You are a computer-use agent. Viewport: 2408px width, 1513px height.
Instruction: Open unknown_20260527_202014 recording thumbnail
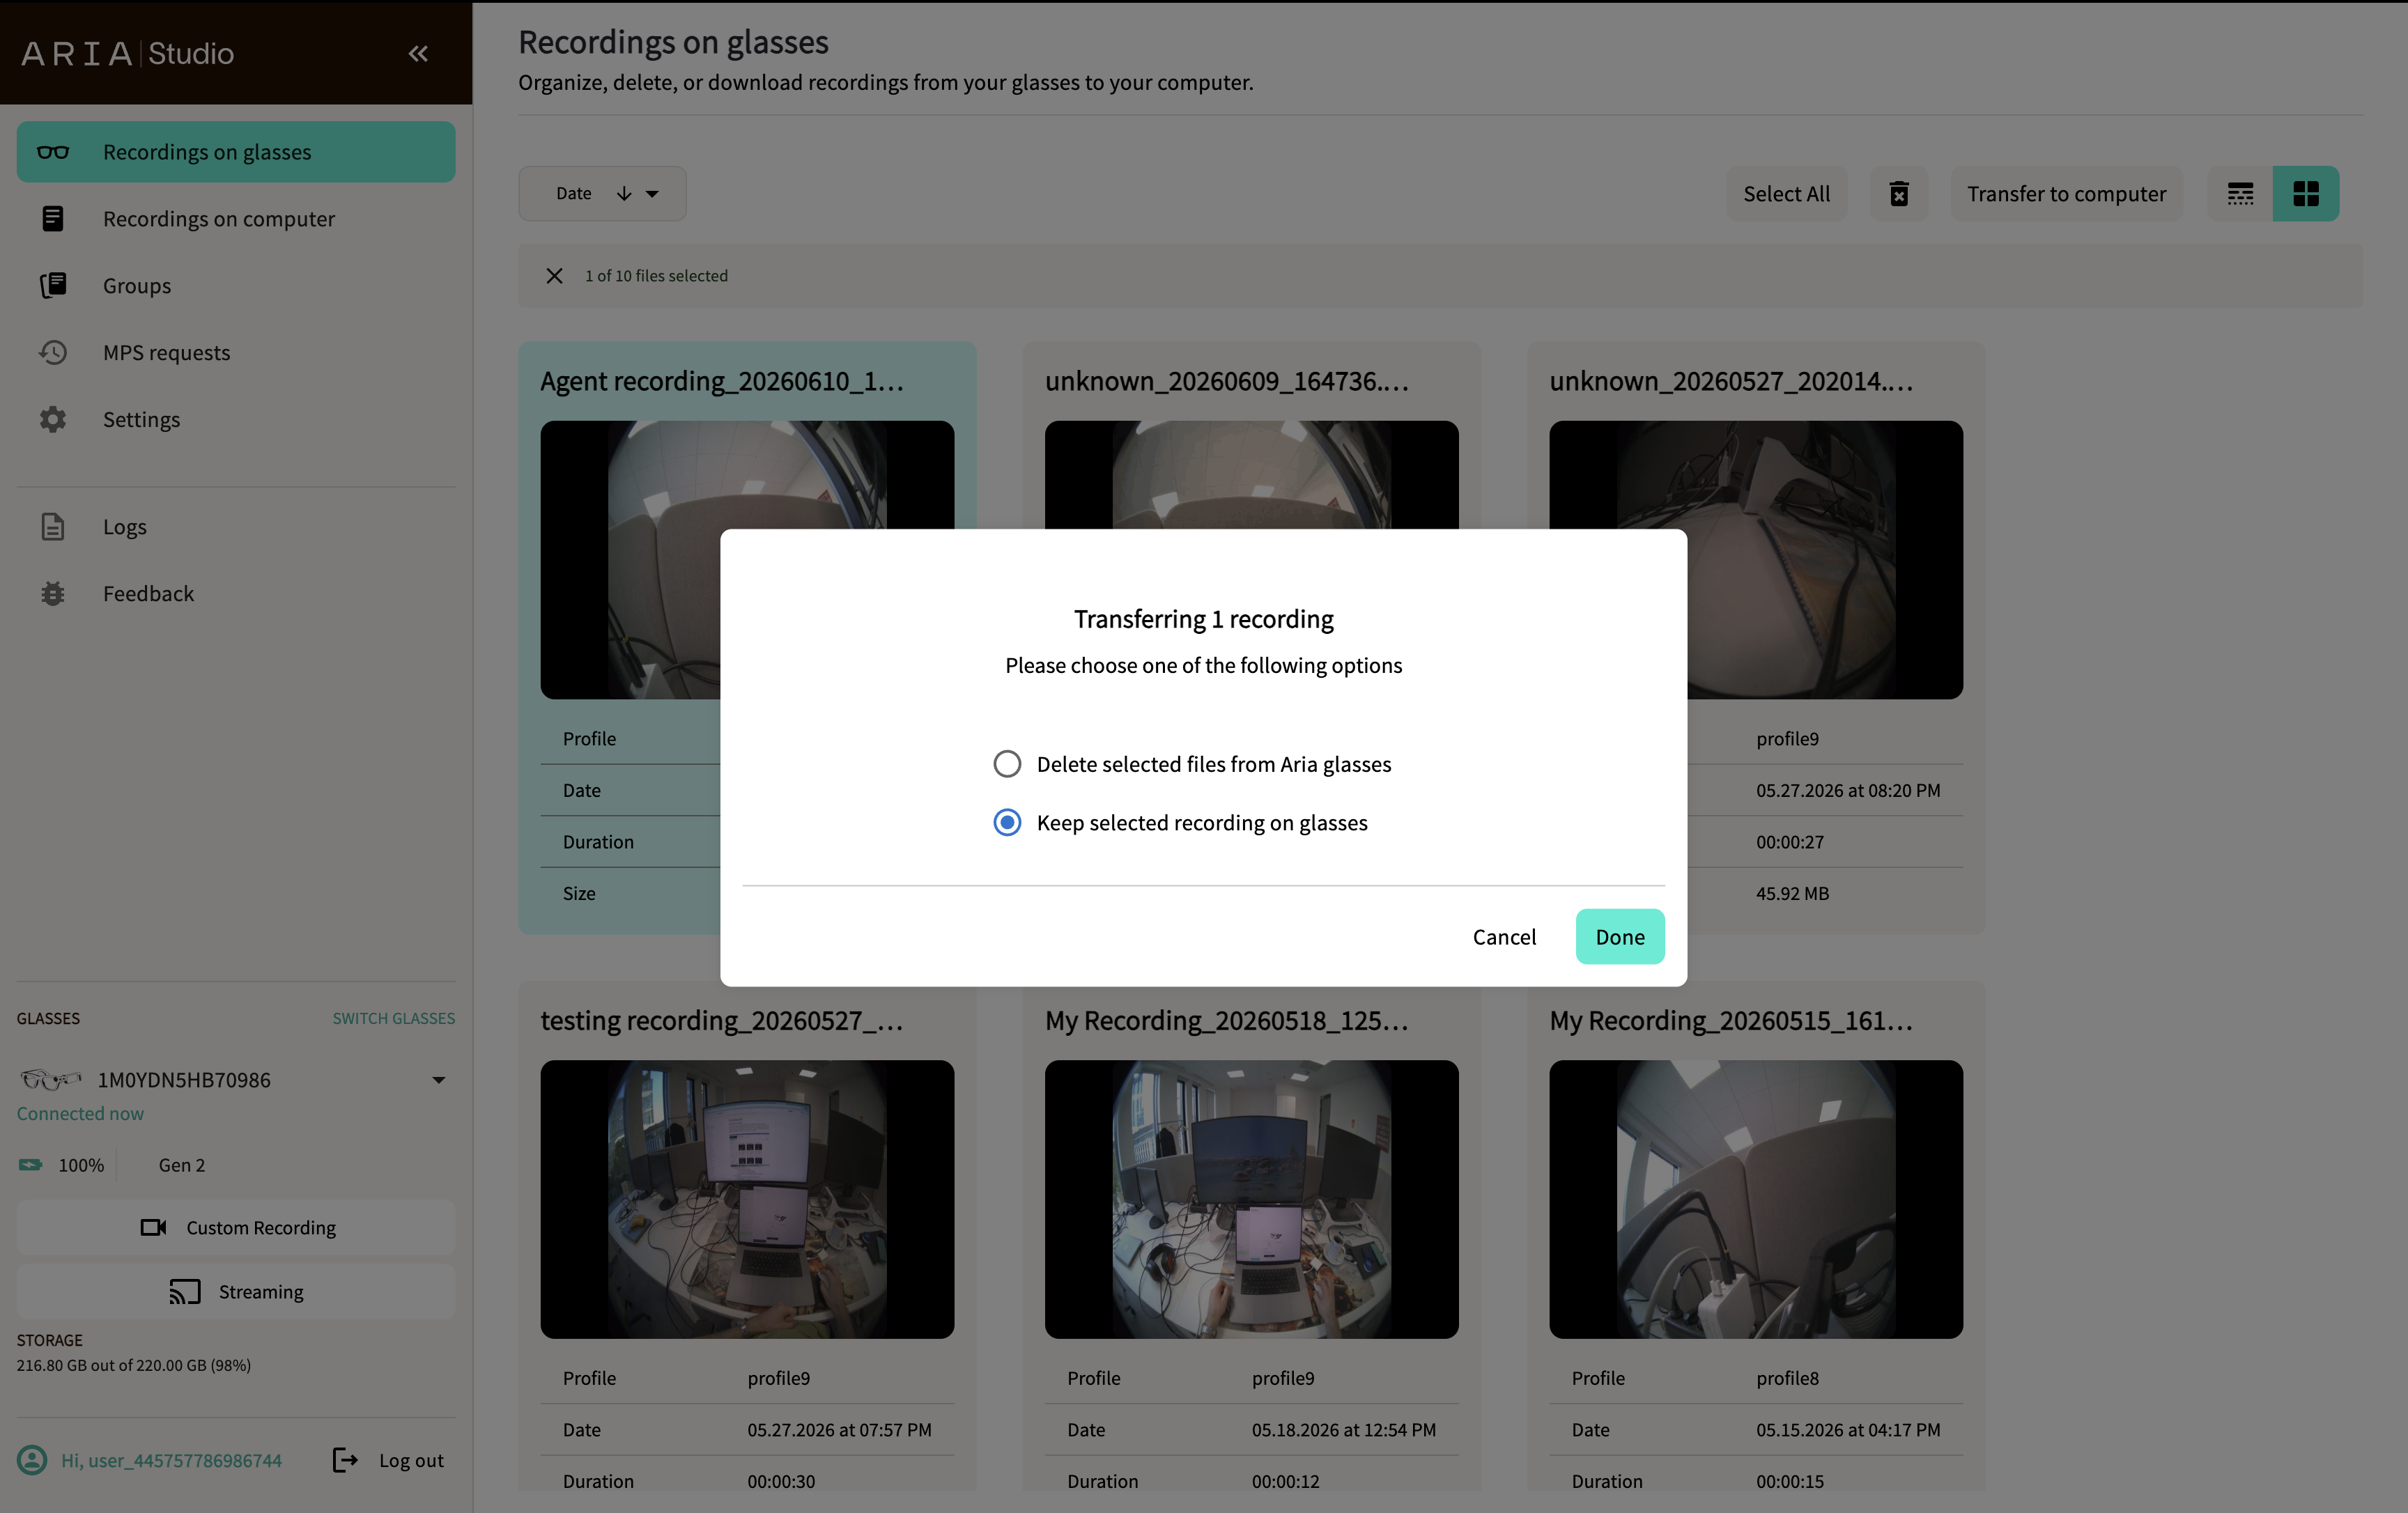[x=1756, y=559]
